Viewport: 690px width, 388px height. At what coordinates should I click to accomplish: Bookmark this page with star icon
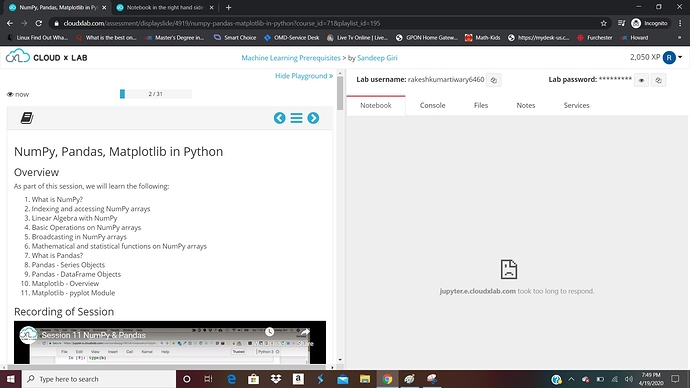point(604,23)
